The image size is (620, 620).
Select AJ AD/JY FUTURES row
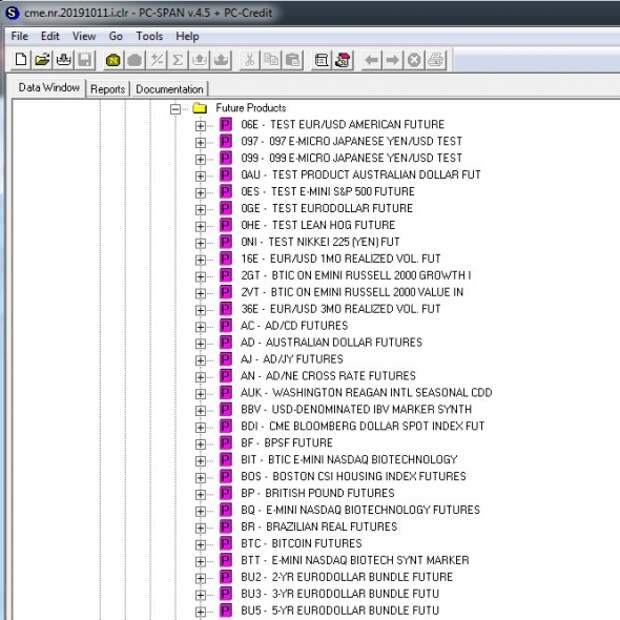292,359
